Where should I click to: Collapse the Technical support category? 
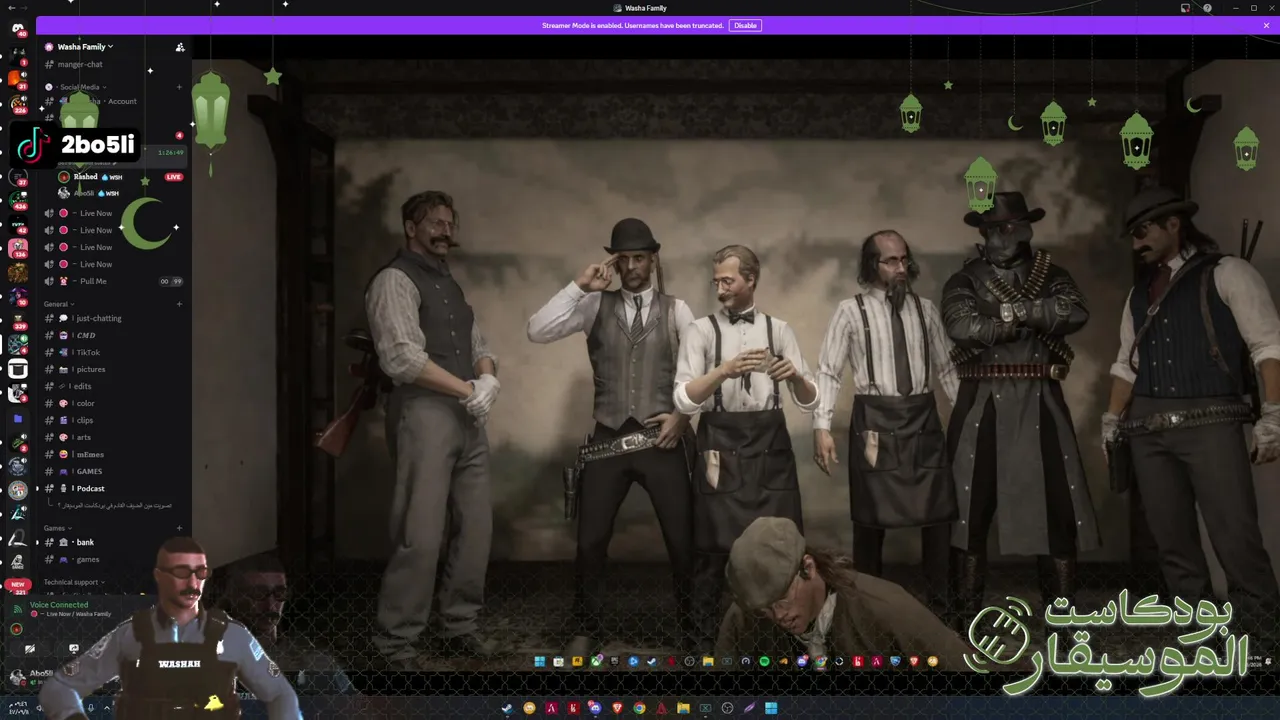pyautogui.click(x=74, y=582)
